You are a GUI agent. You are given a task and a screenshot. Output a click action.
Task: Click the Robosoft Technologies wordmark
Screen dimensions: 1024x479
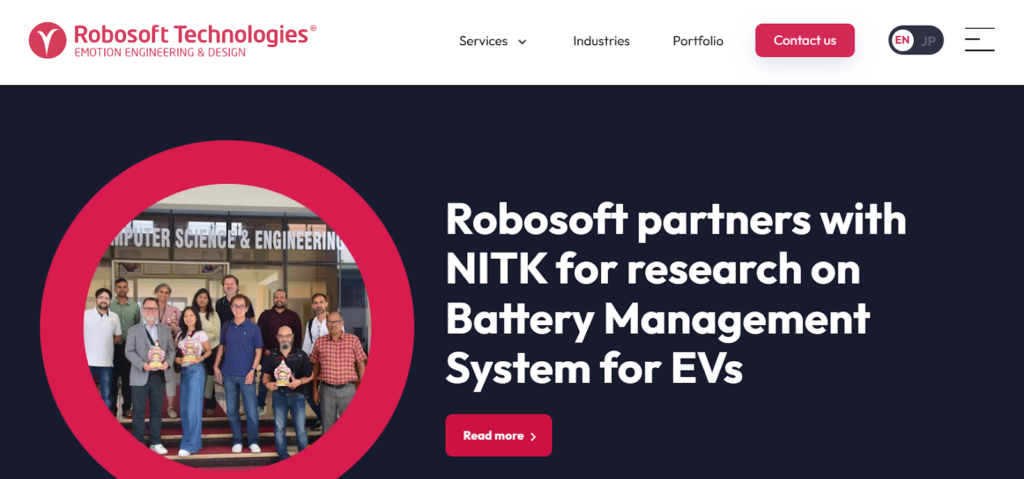[x=191, y=34]
